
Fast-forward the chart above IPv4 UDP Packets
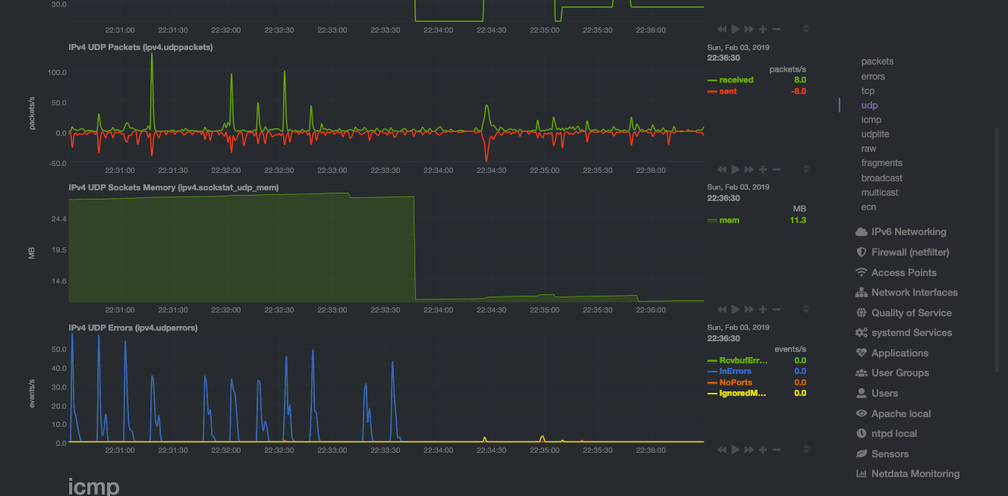749,29
